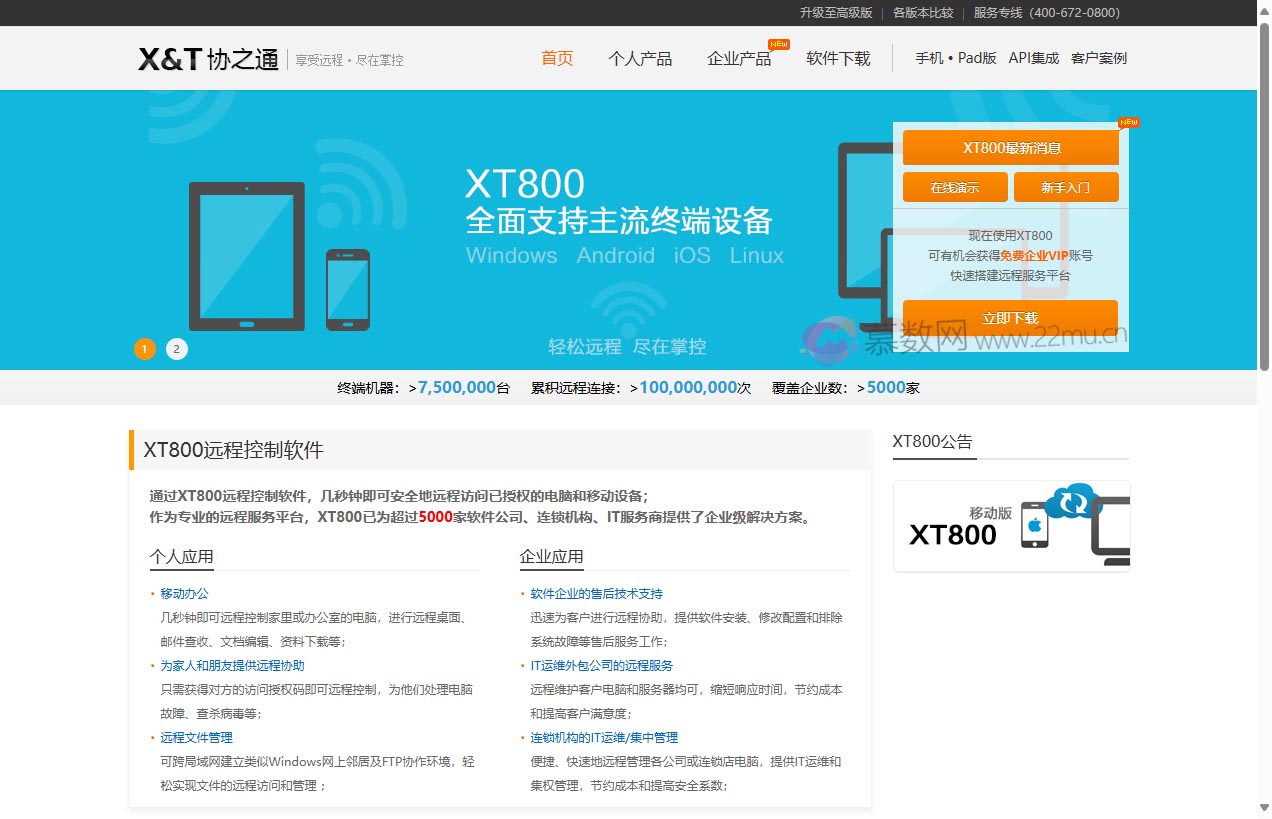1272x819 pixels.
Task: Open the 个人产品 menu item
Action: (x=640, y=58)
